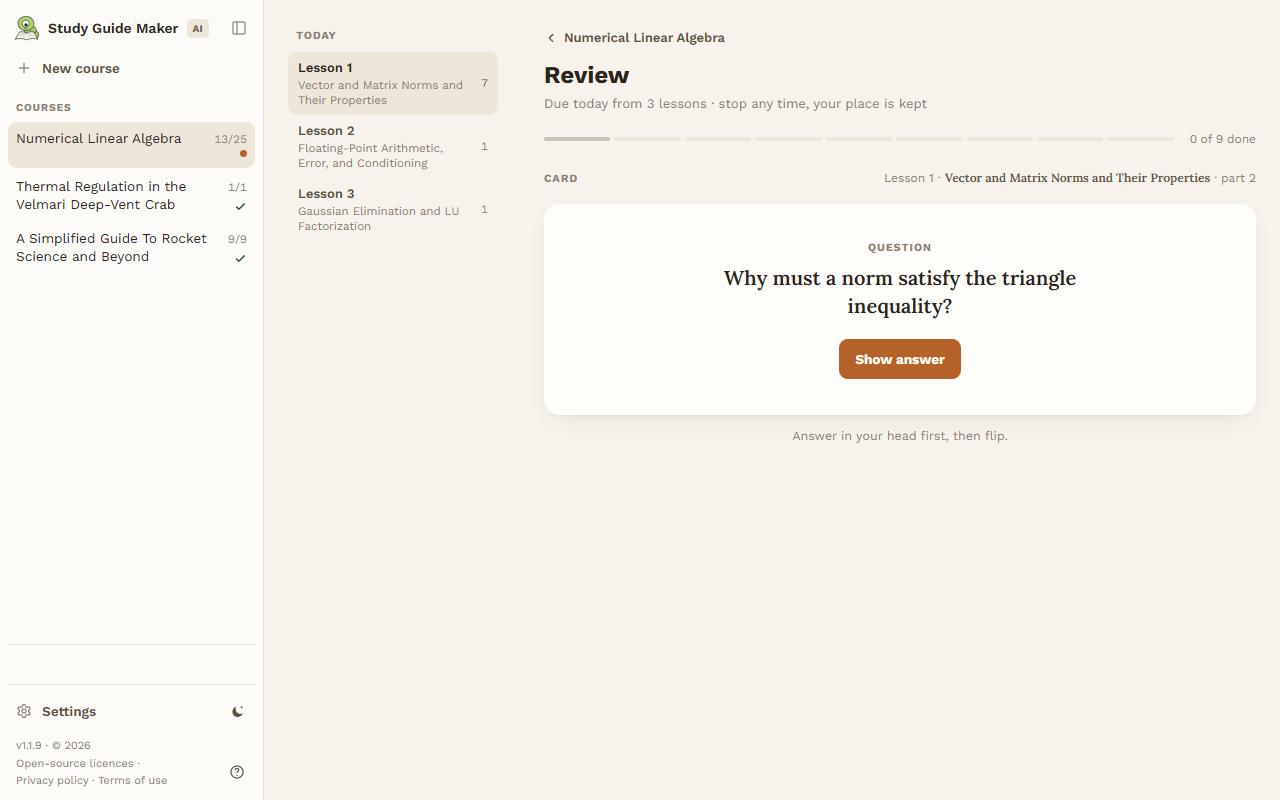
Task: Click the 7 due count on Lesson 1
Action: (x=485, y=84)
